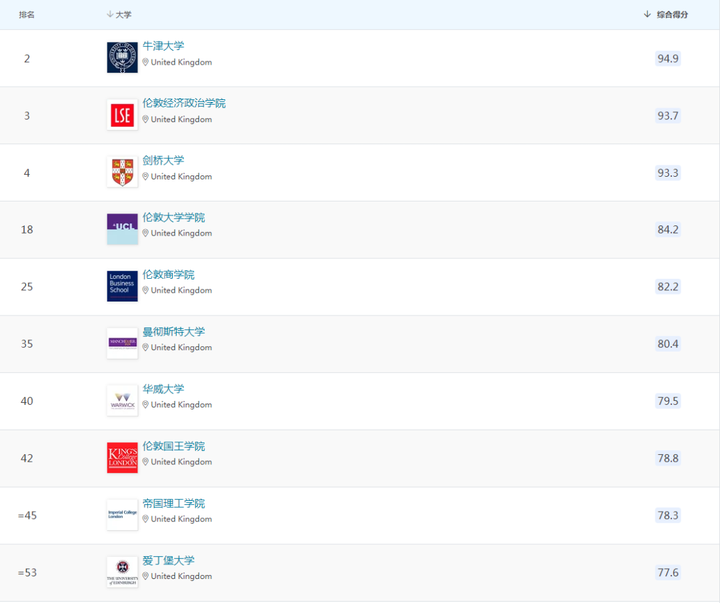
Task: Click the score 82.2 cell
Action: 668,287
